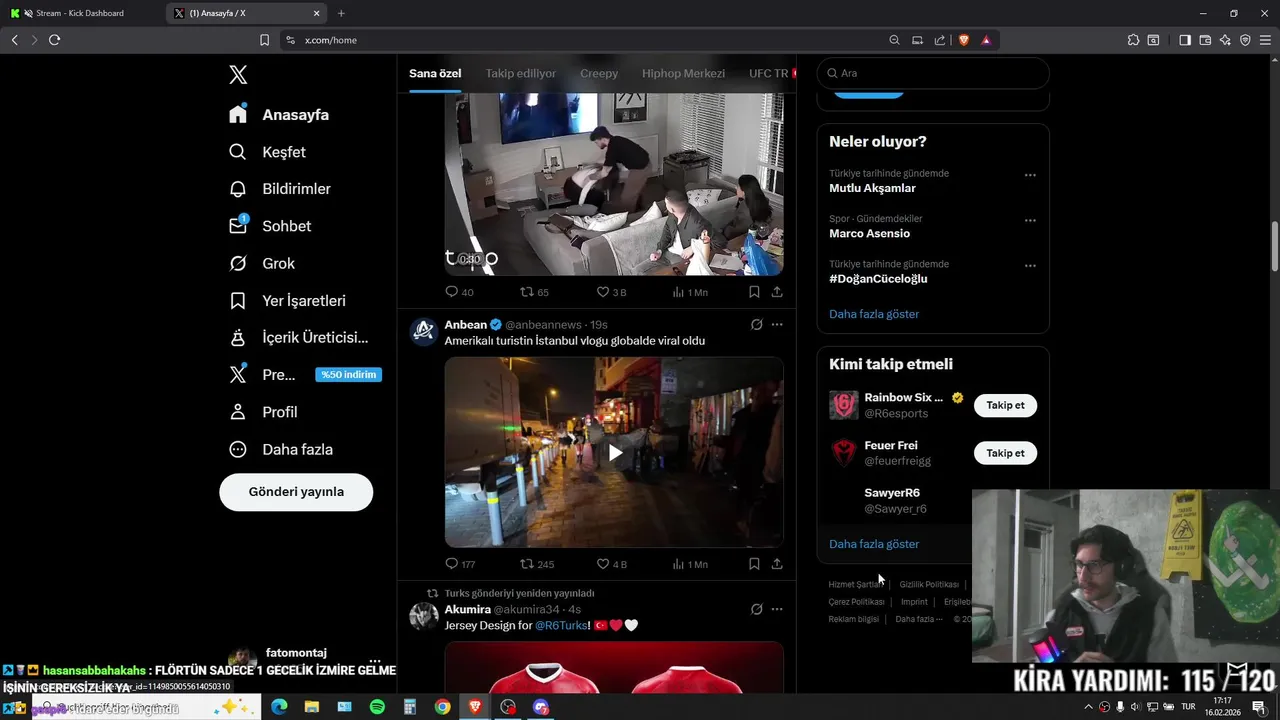The width and height of the screenshot is (1280, 720).
Task: Go back in the browser
Action: click(x=14, y=40)
